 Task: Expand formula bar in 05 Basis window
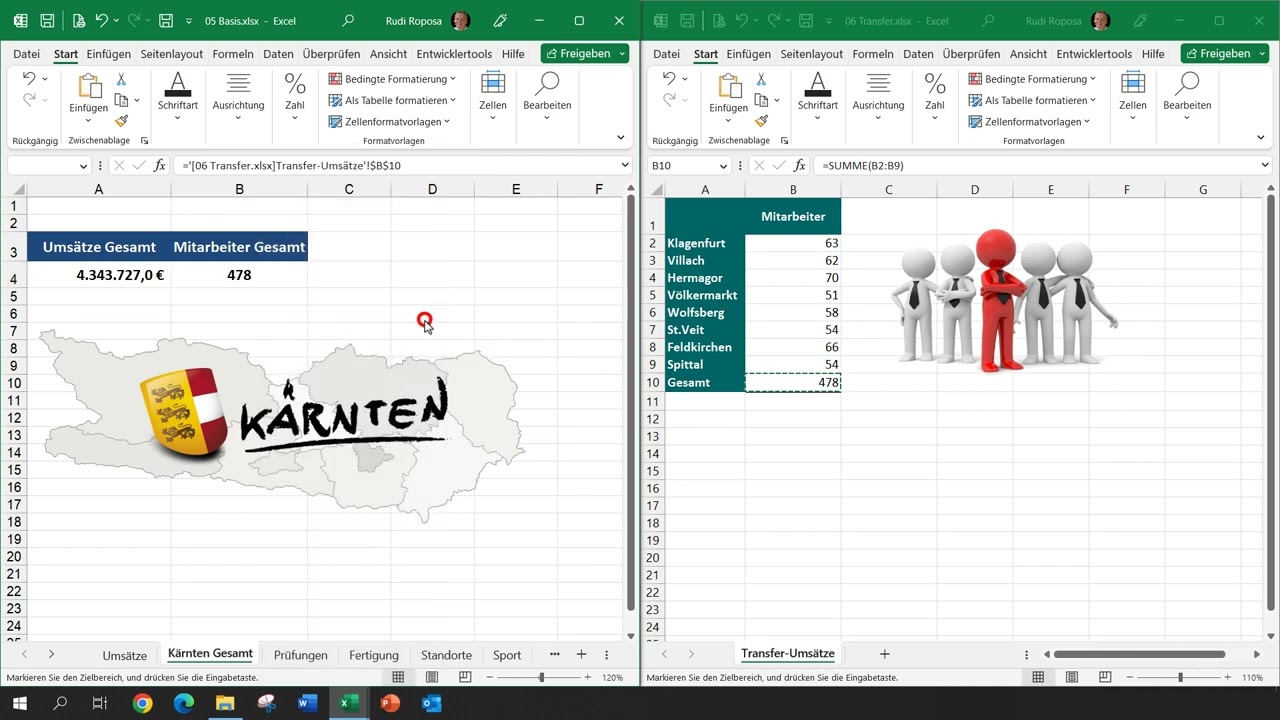(x=626, y=166)
